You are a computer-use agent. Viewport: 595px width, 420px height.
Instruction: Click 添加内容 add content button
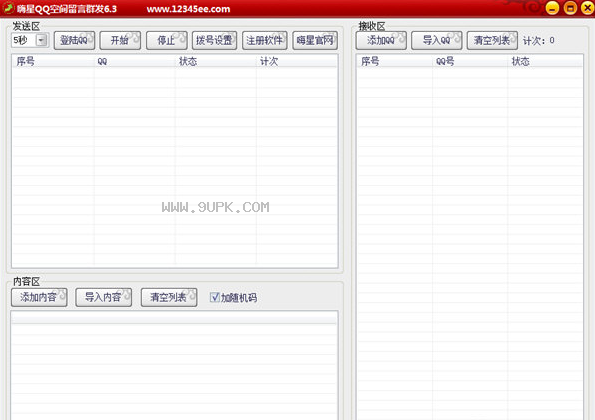pos(39,297)
